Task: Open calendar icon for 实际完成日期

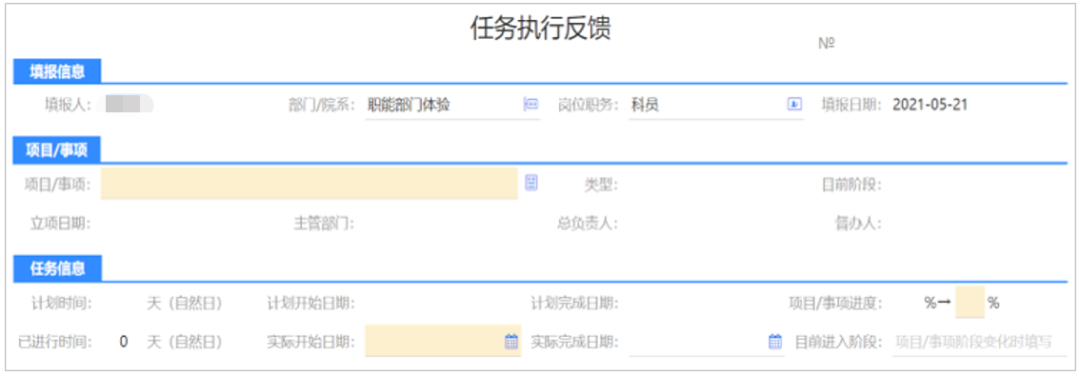Action: [x=775, y=341]
